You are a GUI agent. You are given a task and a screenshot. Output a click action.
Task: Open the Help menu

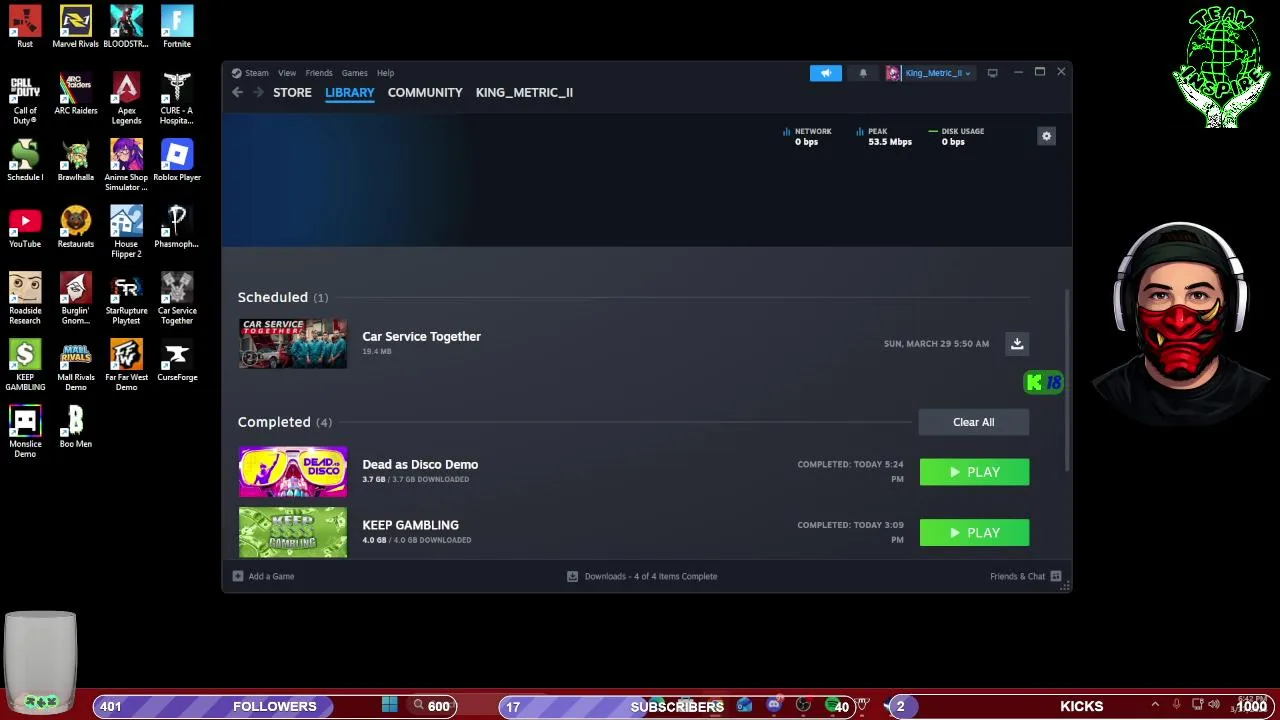[385, 73]
